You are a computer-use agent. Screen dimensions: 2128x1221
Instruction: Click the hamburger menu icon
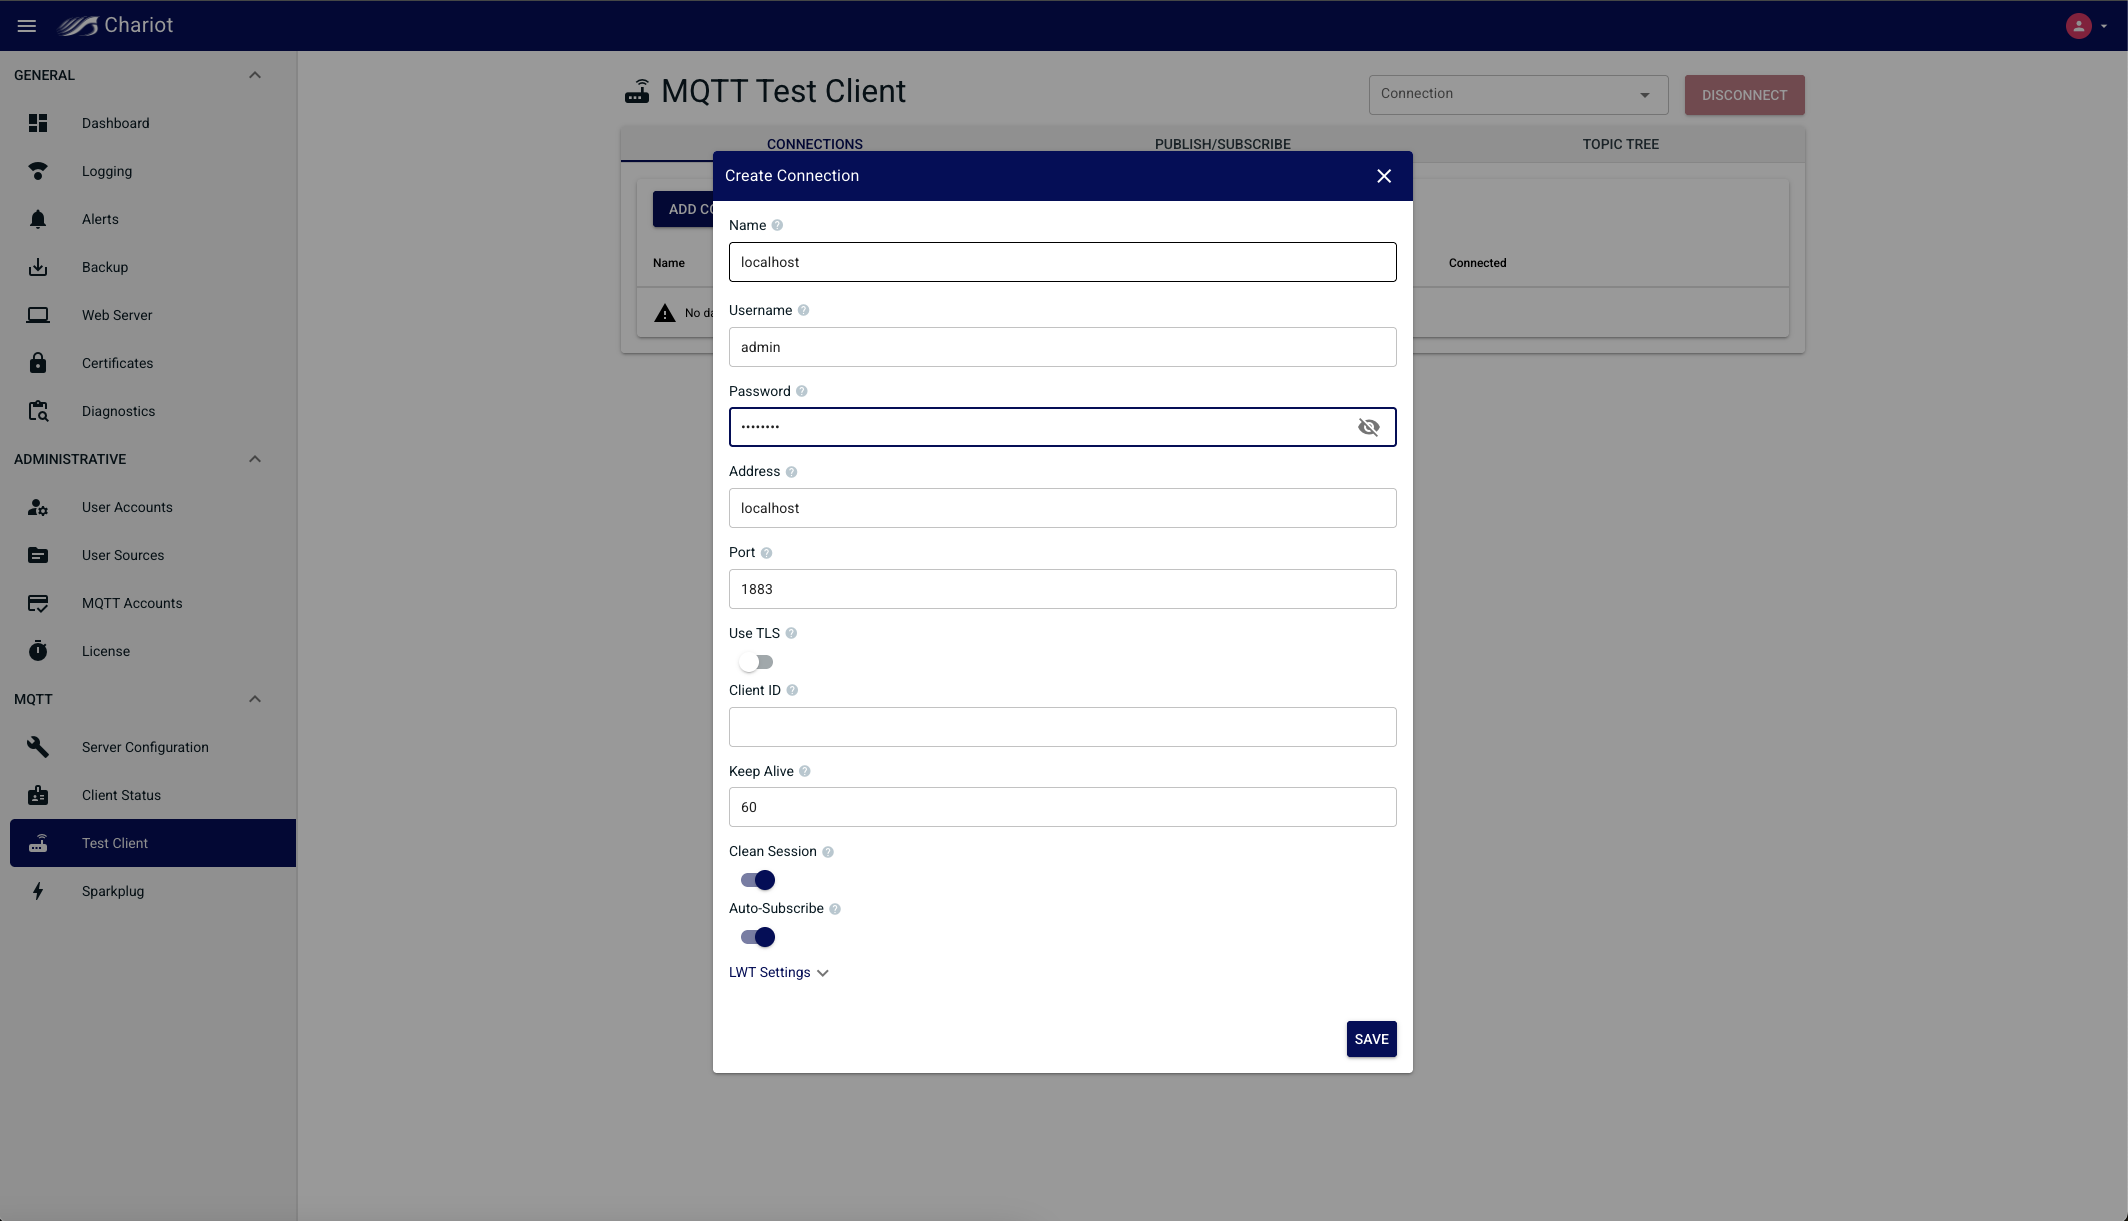pos(27,26)
